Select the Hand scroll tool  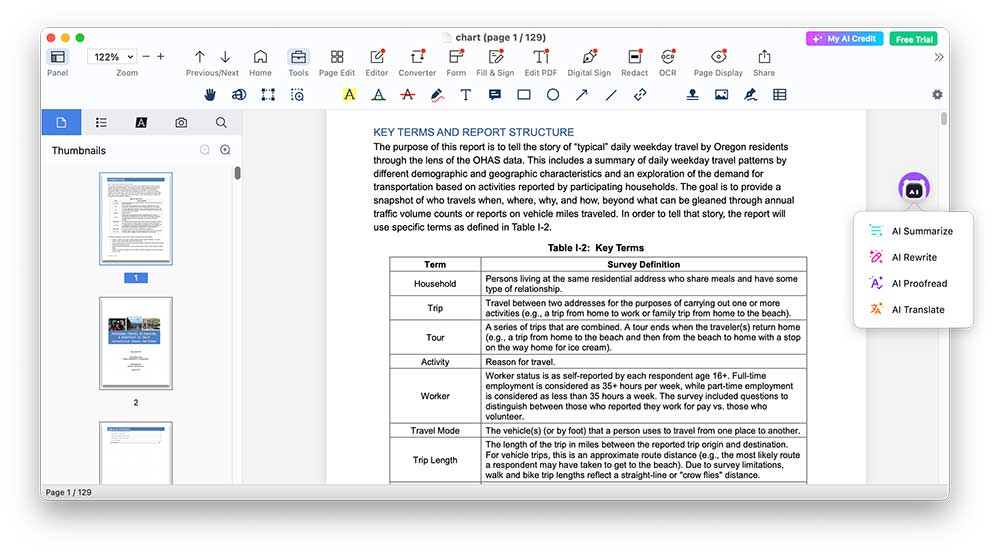point(210,95)
